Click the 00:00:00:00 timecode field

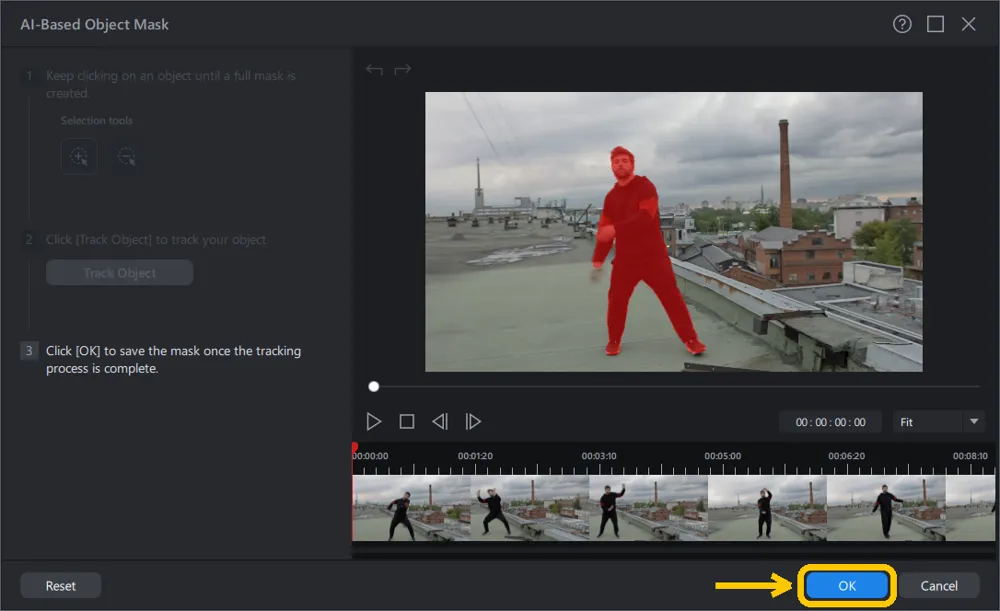pyautogui.click(x=830, y=422)
